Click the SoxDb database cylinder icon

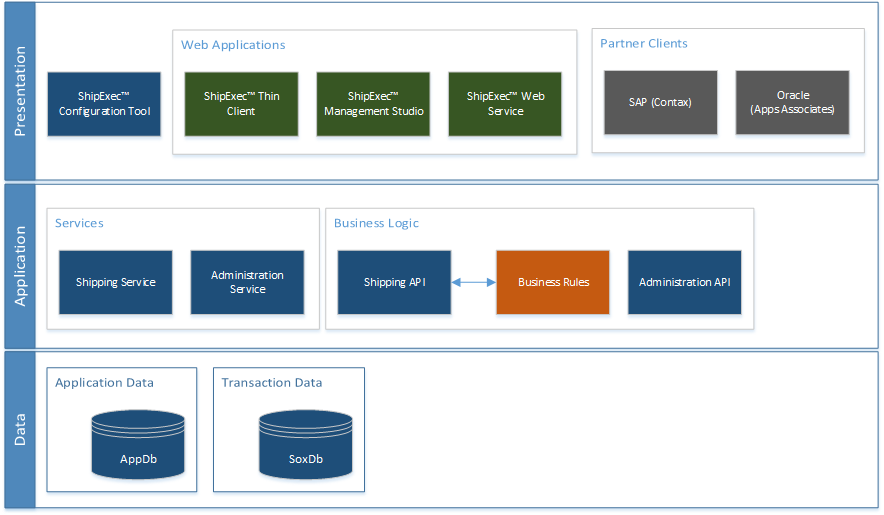click(x=305, y=443)
